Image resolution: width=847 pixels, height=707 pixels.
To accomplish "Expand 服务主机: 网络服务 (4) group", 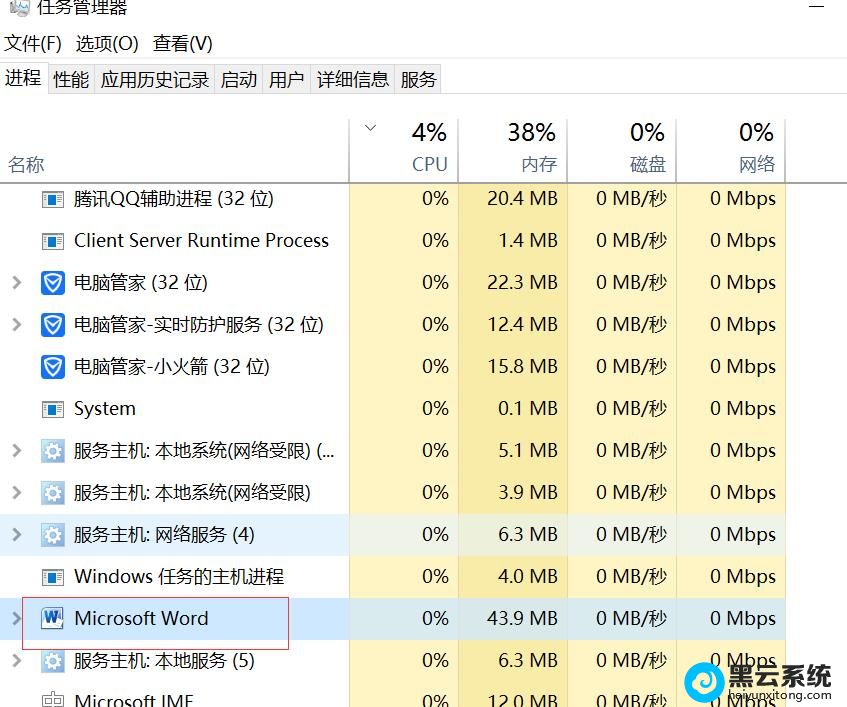I will coord(16,535).
